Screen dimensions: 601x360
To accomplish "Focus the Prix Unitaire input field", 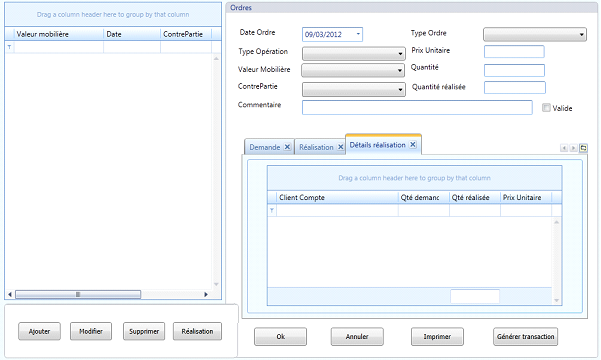I will pos(514,51).
